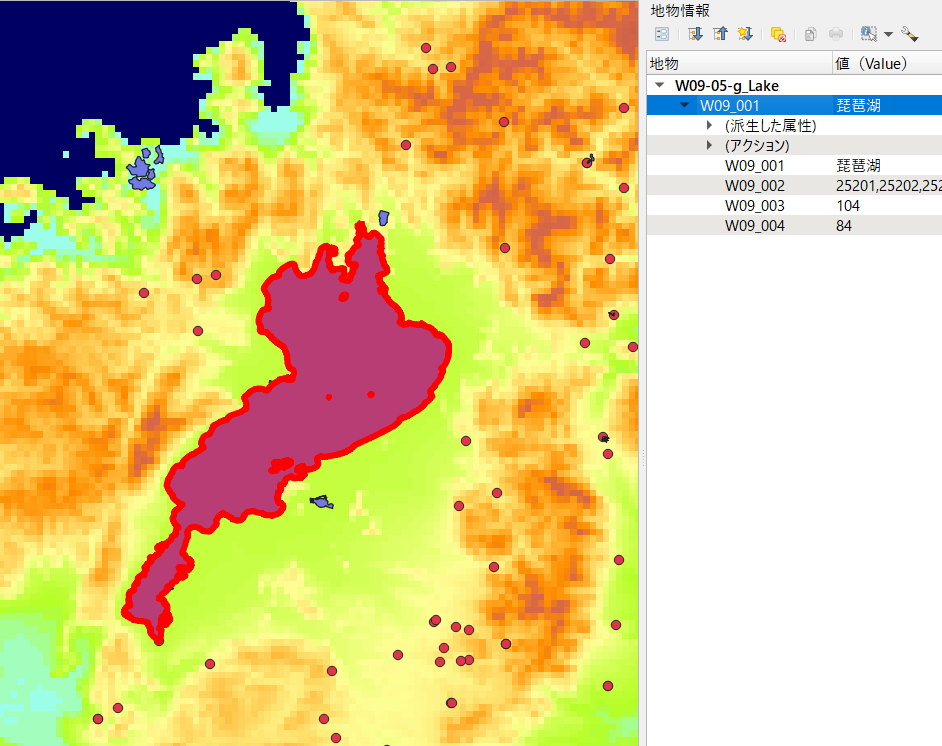The image size is (942, 746).
Task: Expand the (派生した属性) derived attributes node
Action: click(709, 125)
